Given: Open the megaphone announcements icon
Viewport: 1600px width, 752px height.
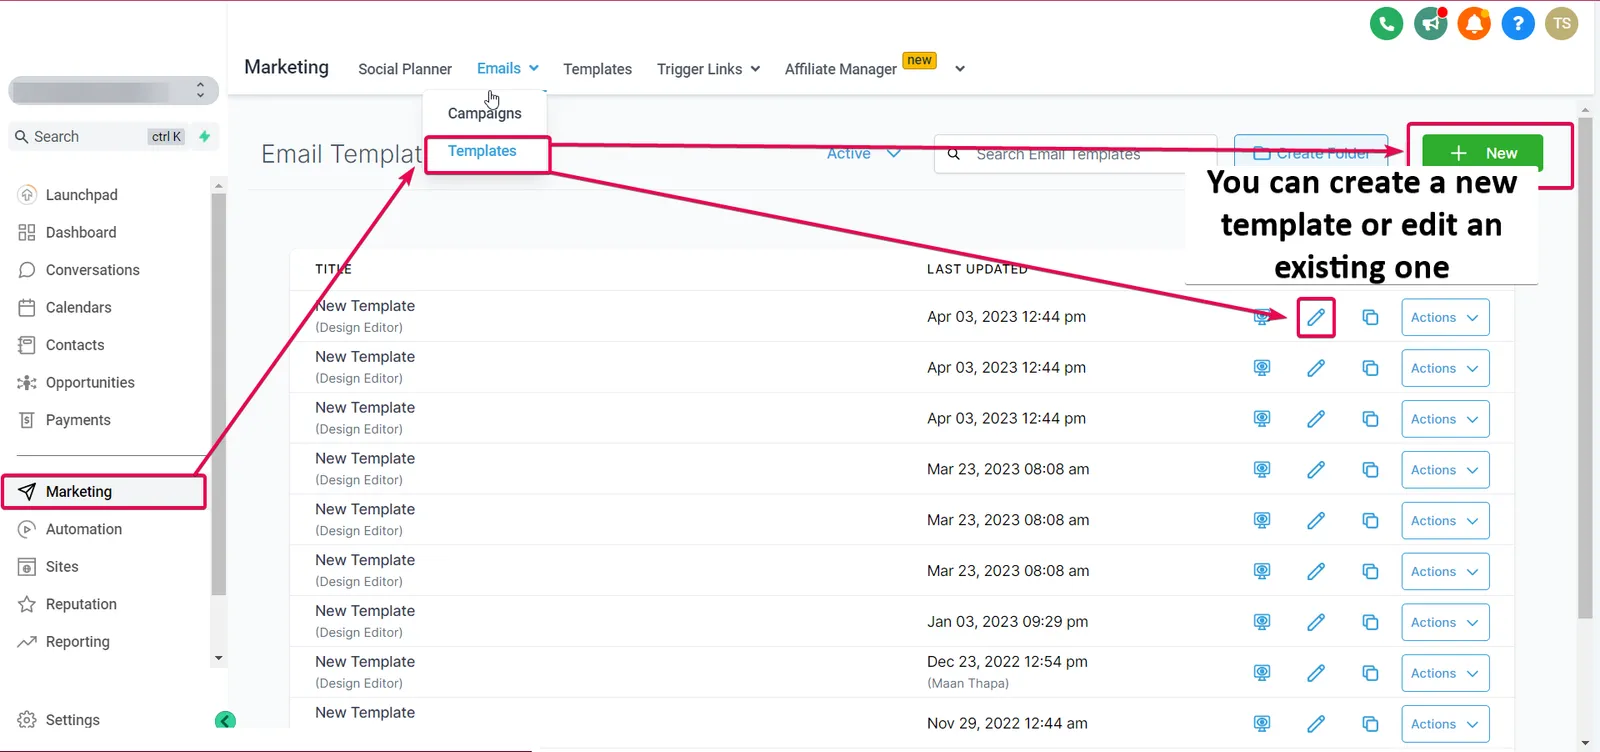Looking at the screenshot, I should coord(1430,23).
